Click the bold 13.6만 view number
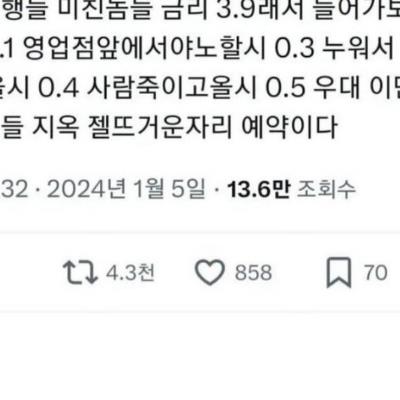The height and width of the screenshot is (400, 400). click(x=259, y=190)
